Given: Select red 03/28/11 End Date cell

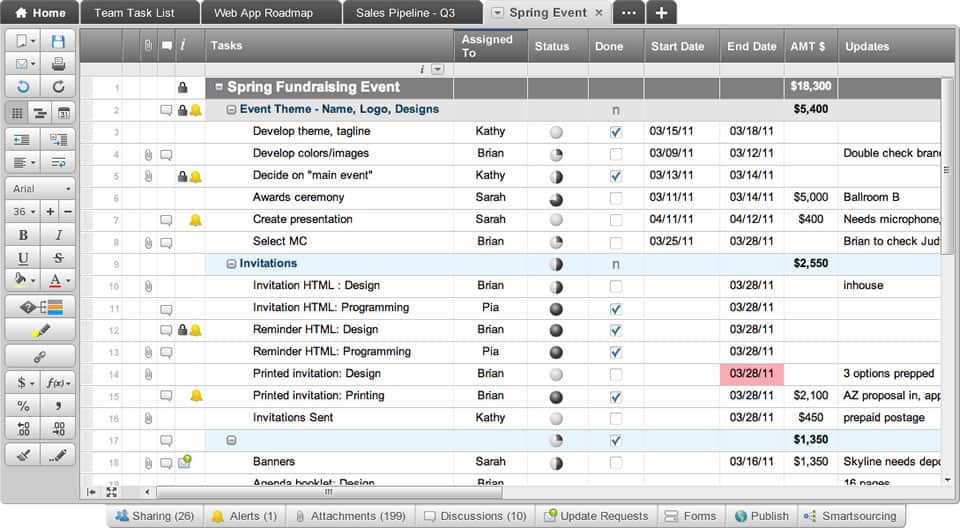Looking at the screenshot, I should tap(751, 374).
